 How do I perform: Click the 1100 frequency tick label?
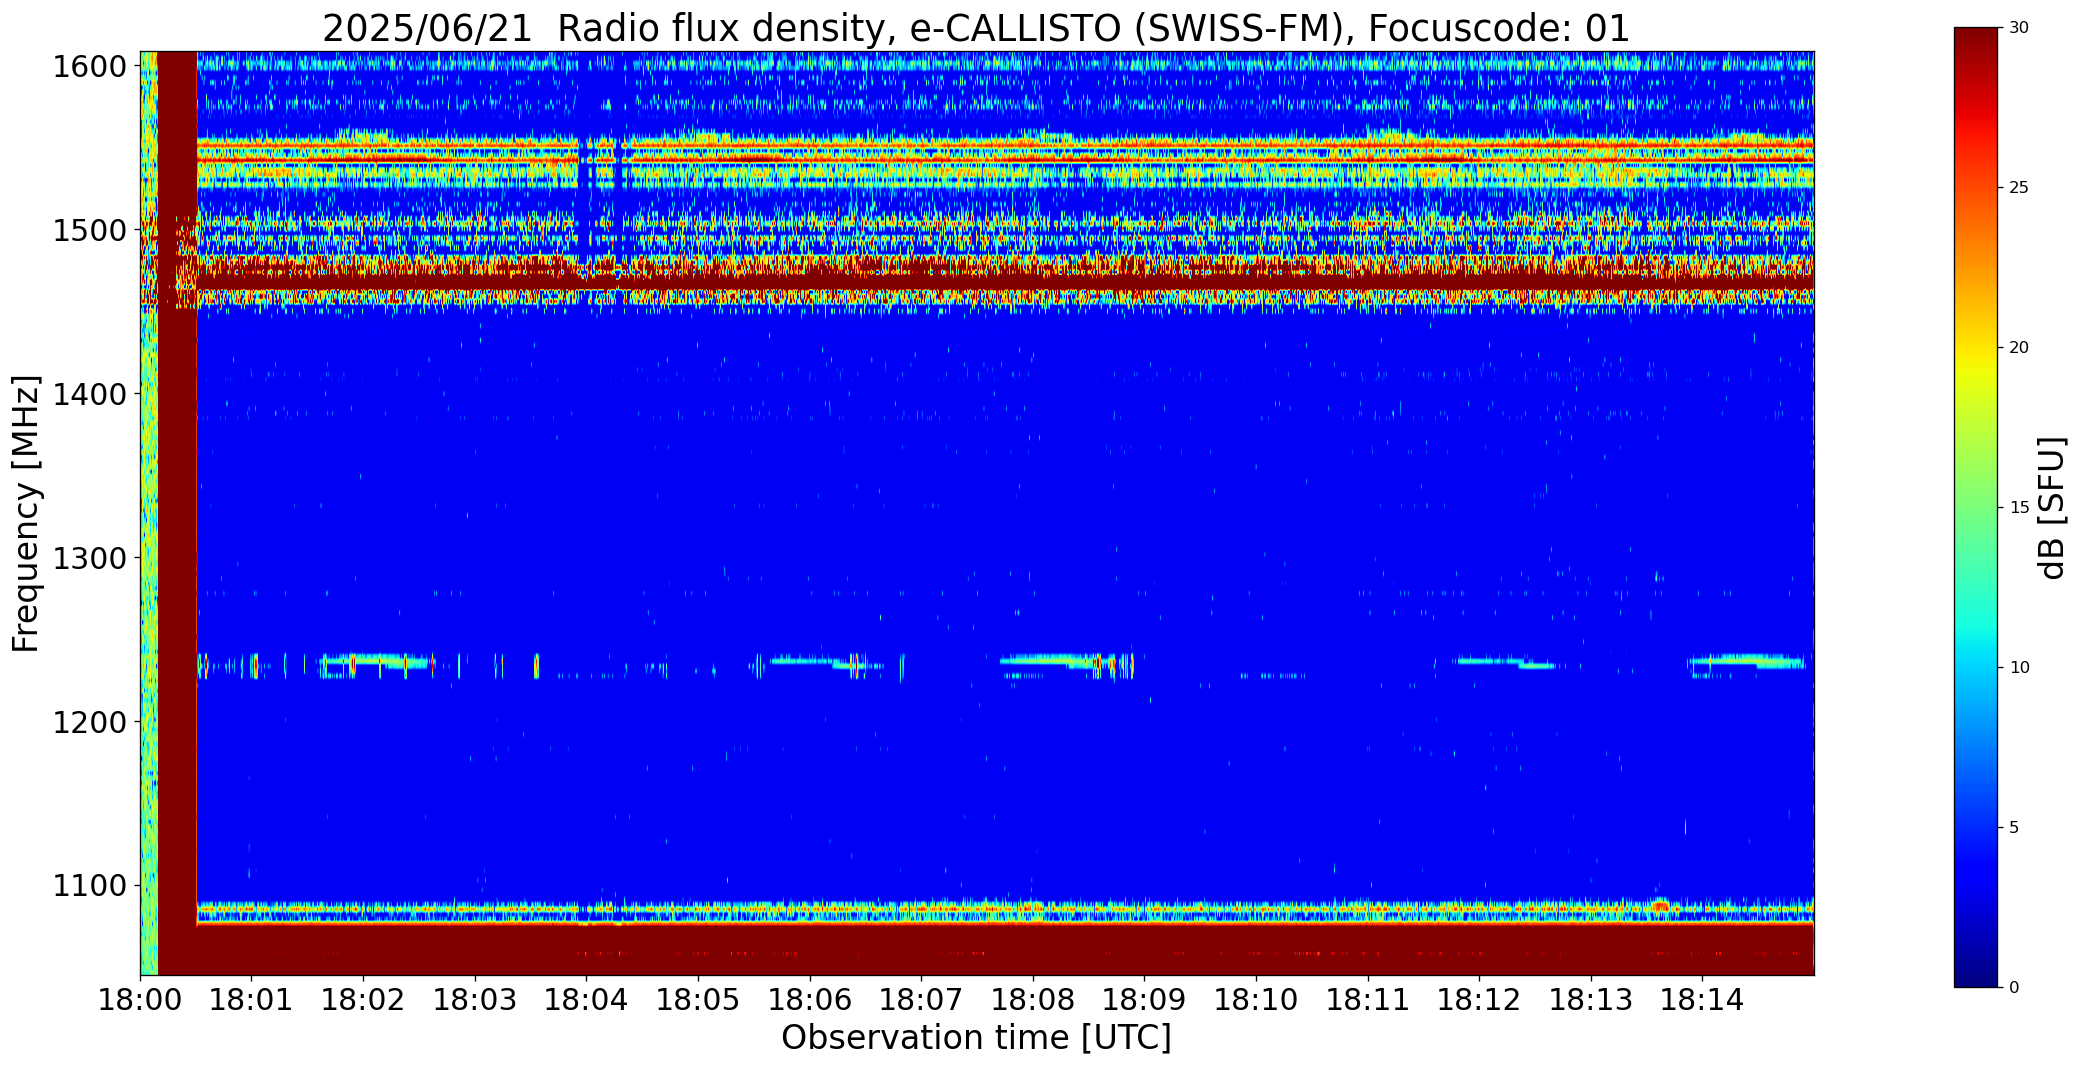[x=89, y=886]
